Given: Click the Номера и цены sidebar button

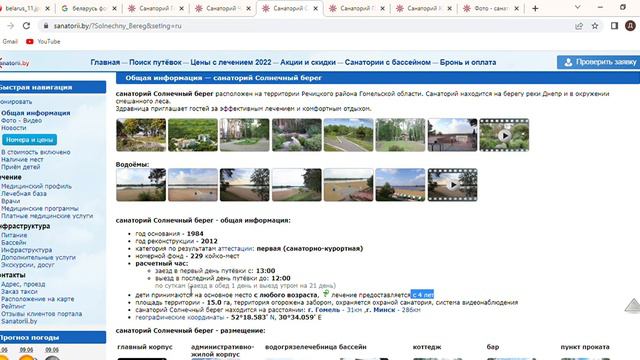Looking at the screenshot, I should pyautogui.click(x=29, y=140).
